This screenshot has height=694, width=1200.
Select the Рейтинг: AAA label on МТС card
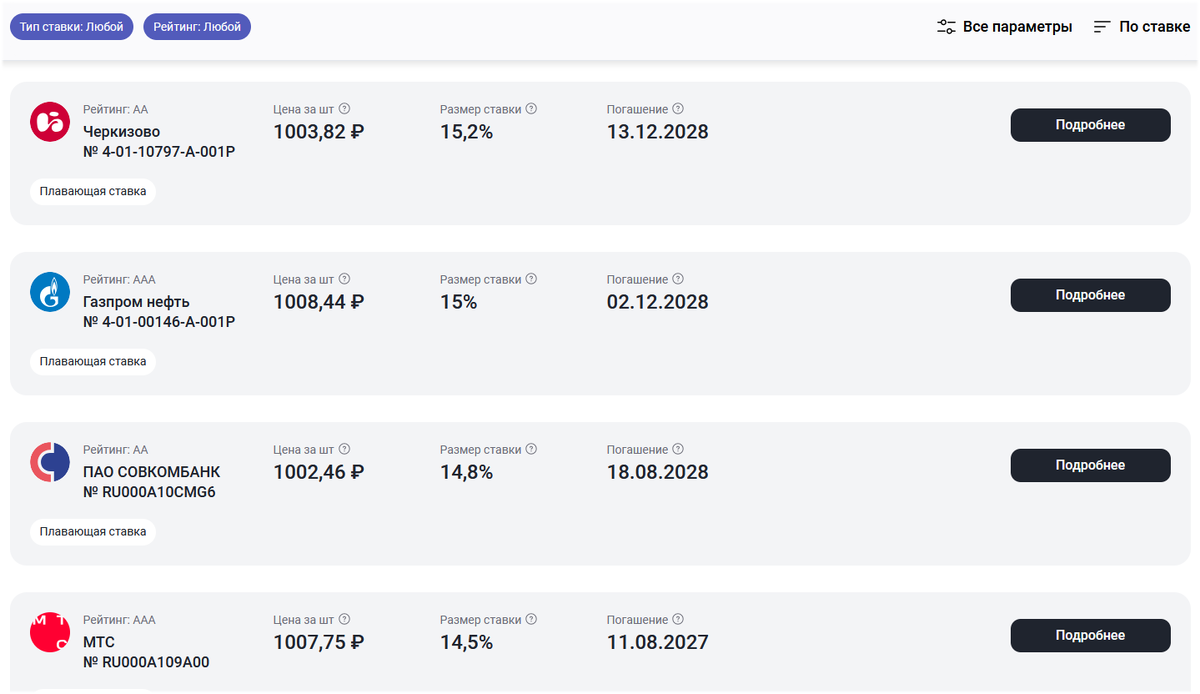[119, 619]
